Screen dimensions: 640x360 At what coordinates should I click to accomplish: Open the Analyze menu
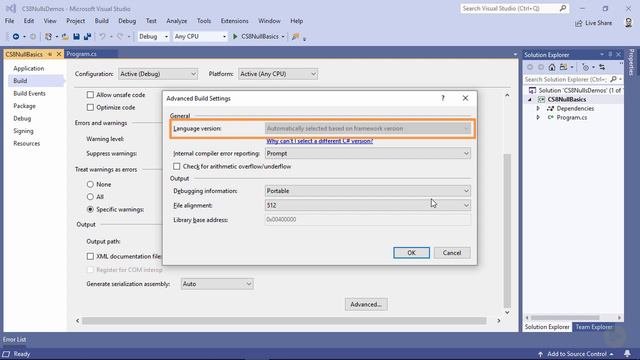[x=176, y=21]
